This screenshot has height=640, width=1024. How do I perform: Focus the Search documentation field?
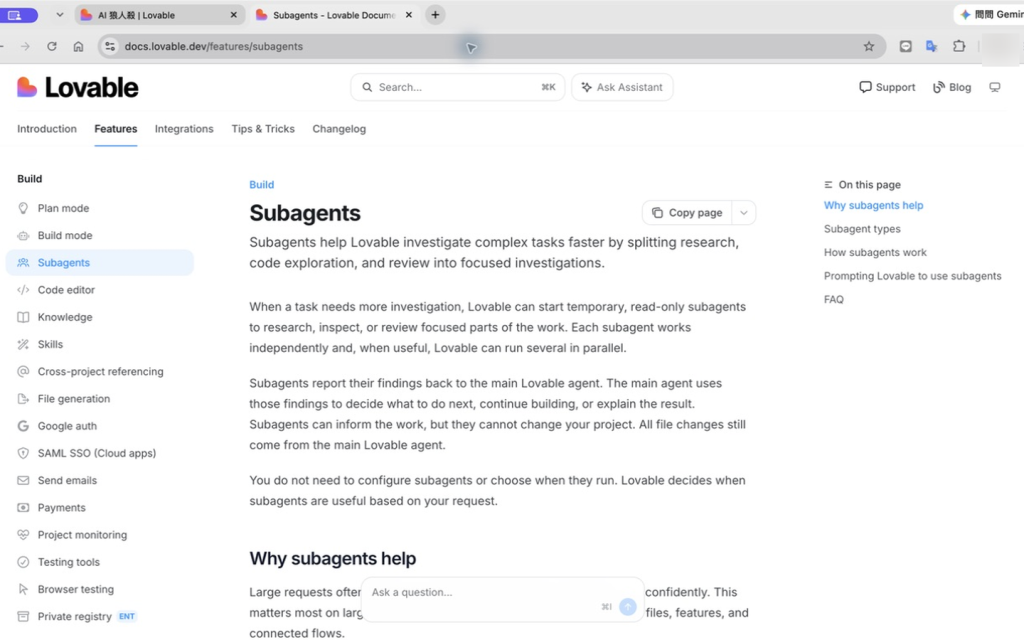tap(458, 88)
